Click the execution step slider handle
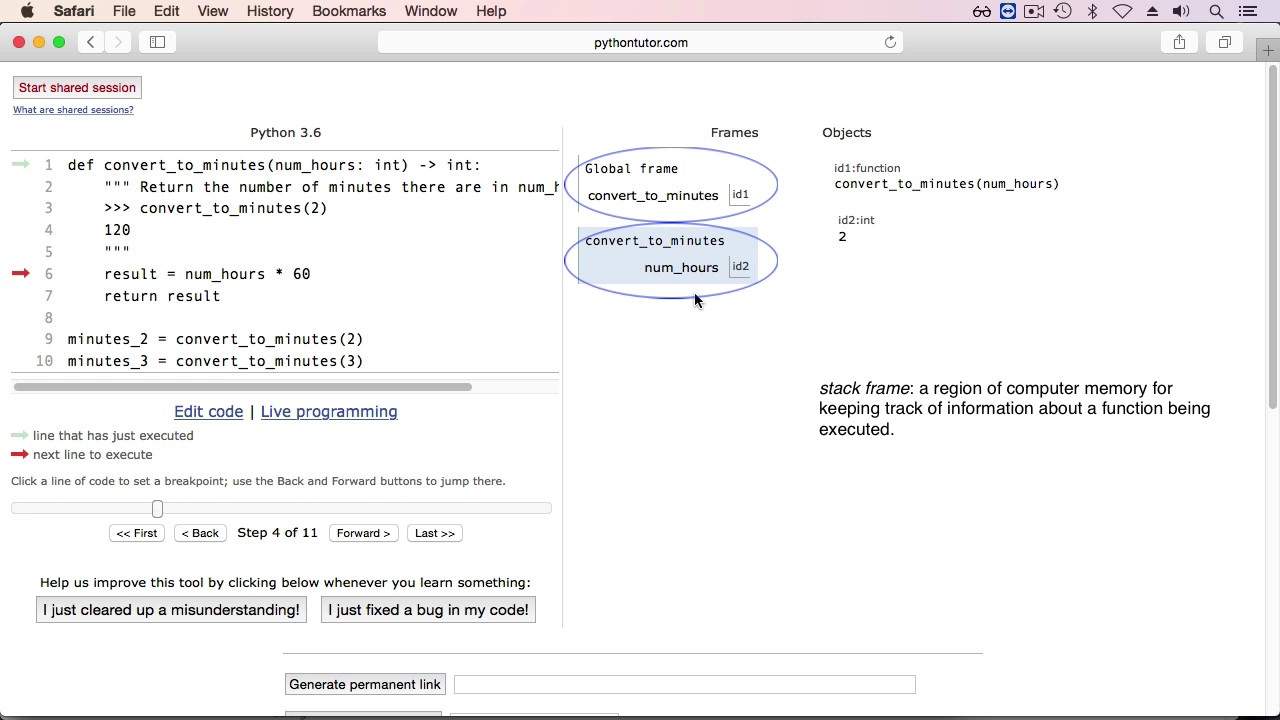The image size is (1280, 720). (157, 509)
